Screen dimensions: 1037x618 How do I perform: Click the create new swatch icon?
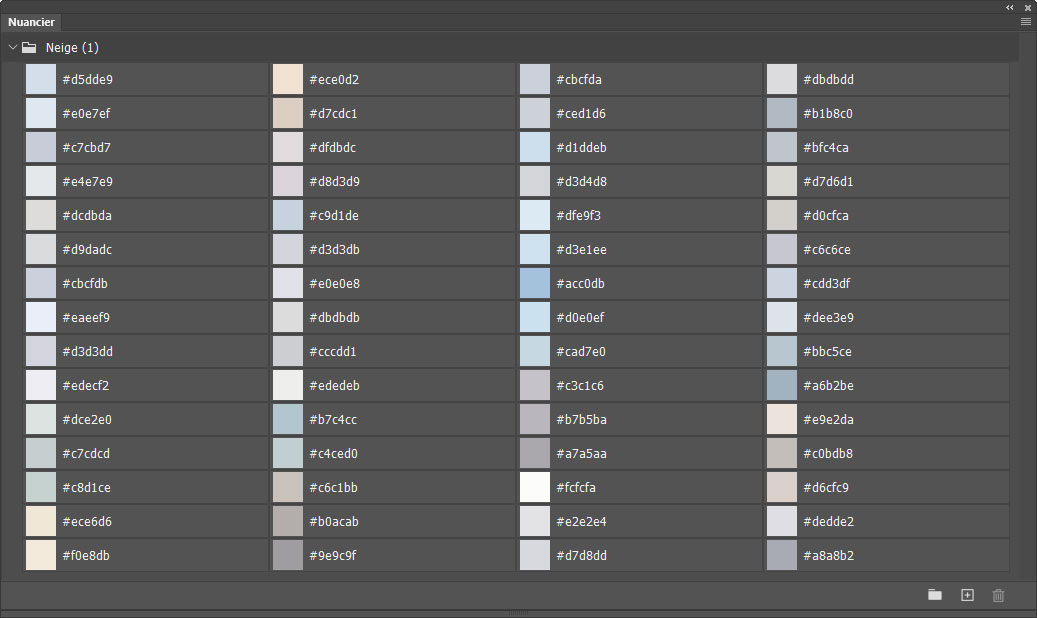coord(967,595)
